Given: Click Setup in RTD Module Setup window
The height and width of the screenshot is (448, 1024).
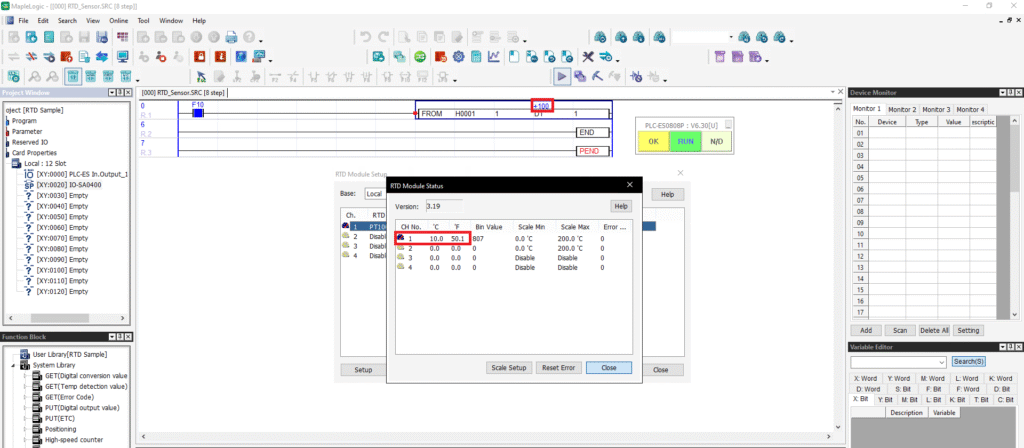Looking at the screenshot, I should pos(363,370).
